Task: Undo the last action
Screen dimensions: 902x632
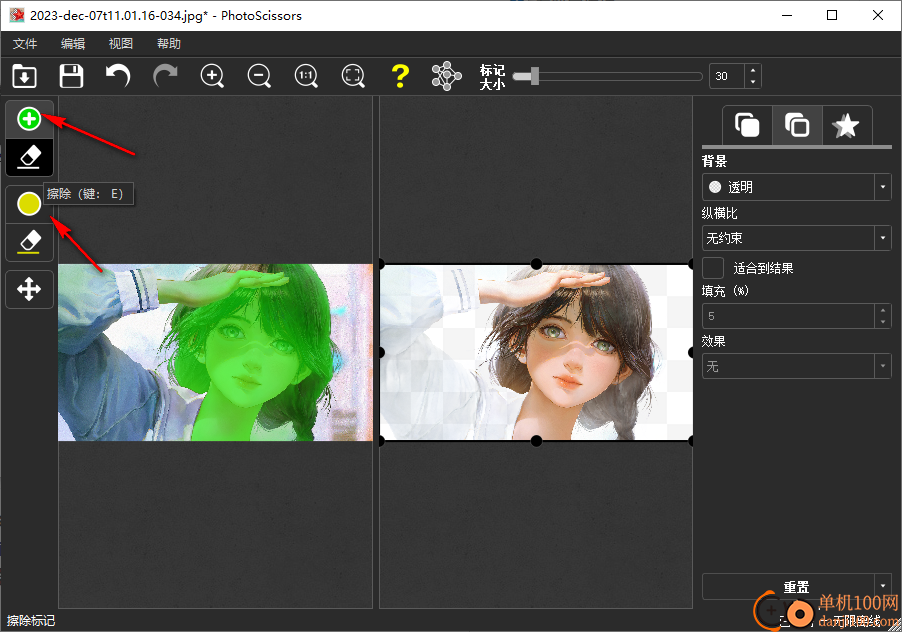Action: coord(118,76)
